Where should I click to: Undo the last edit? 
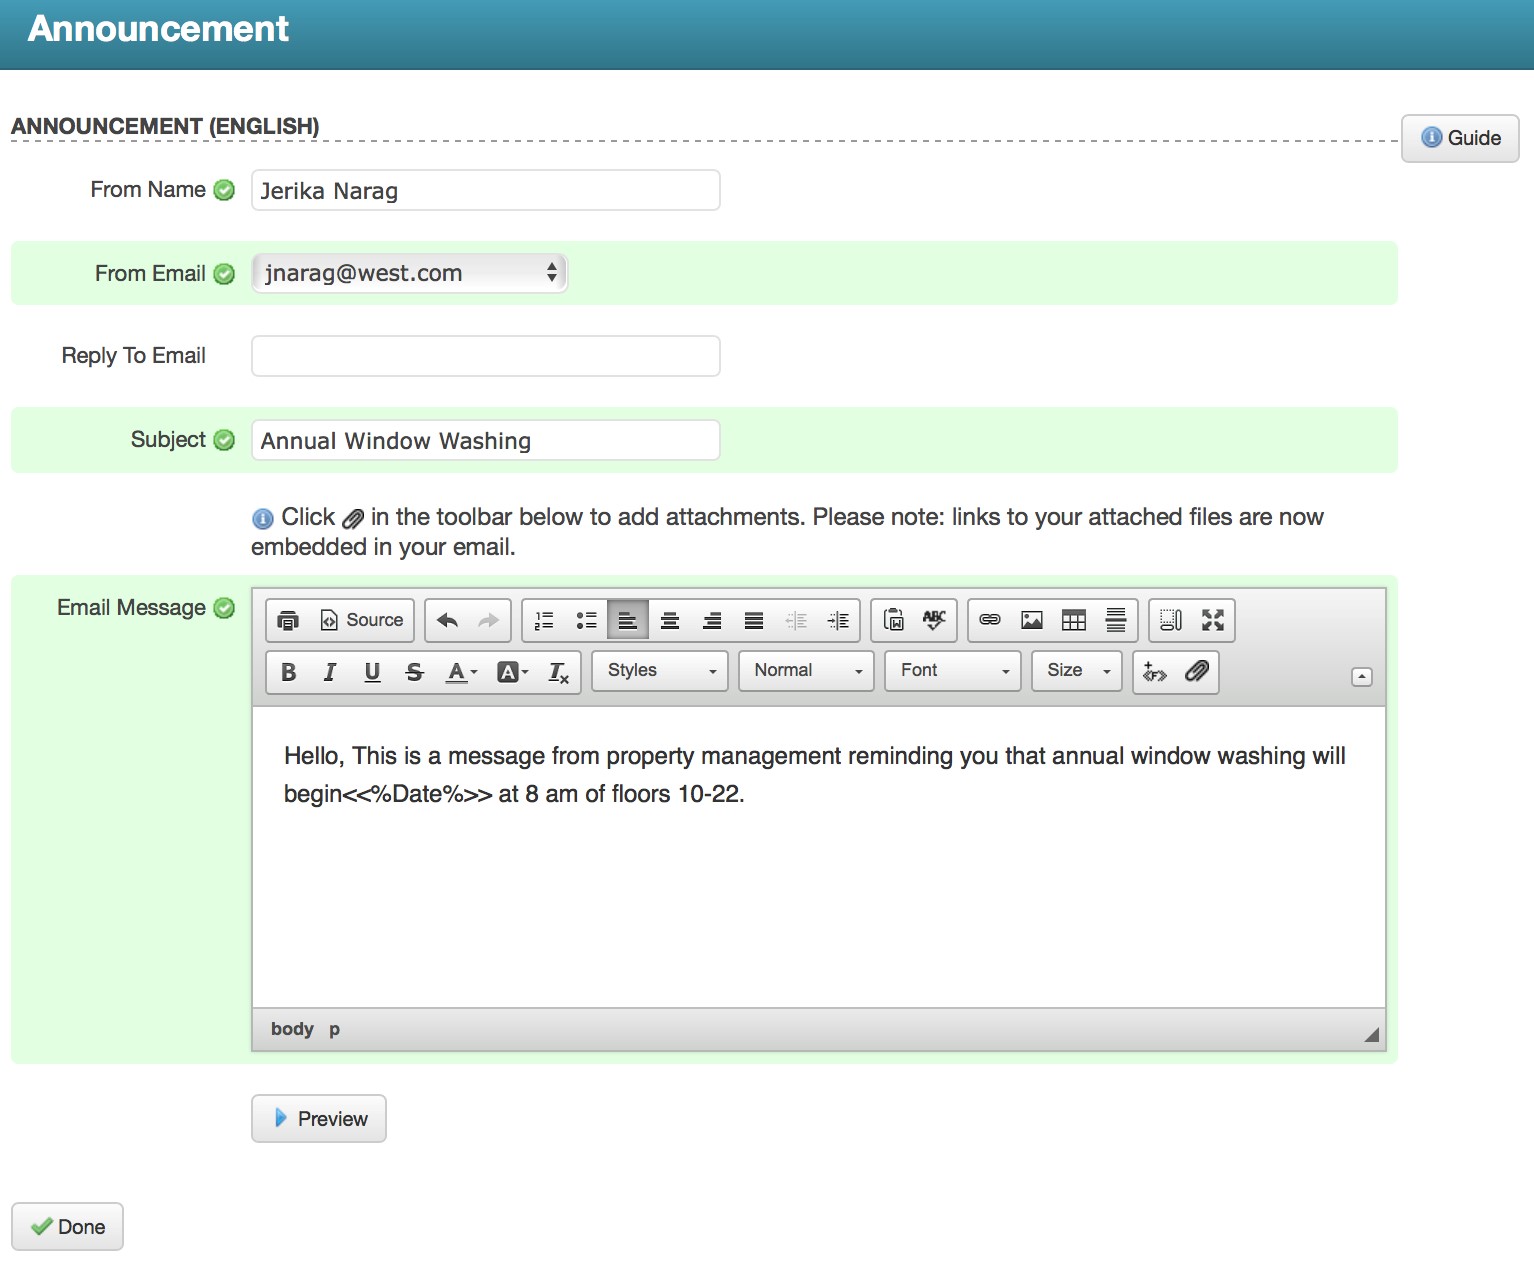click(447, 621)
